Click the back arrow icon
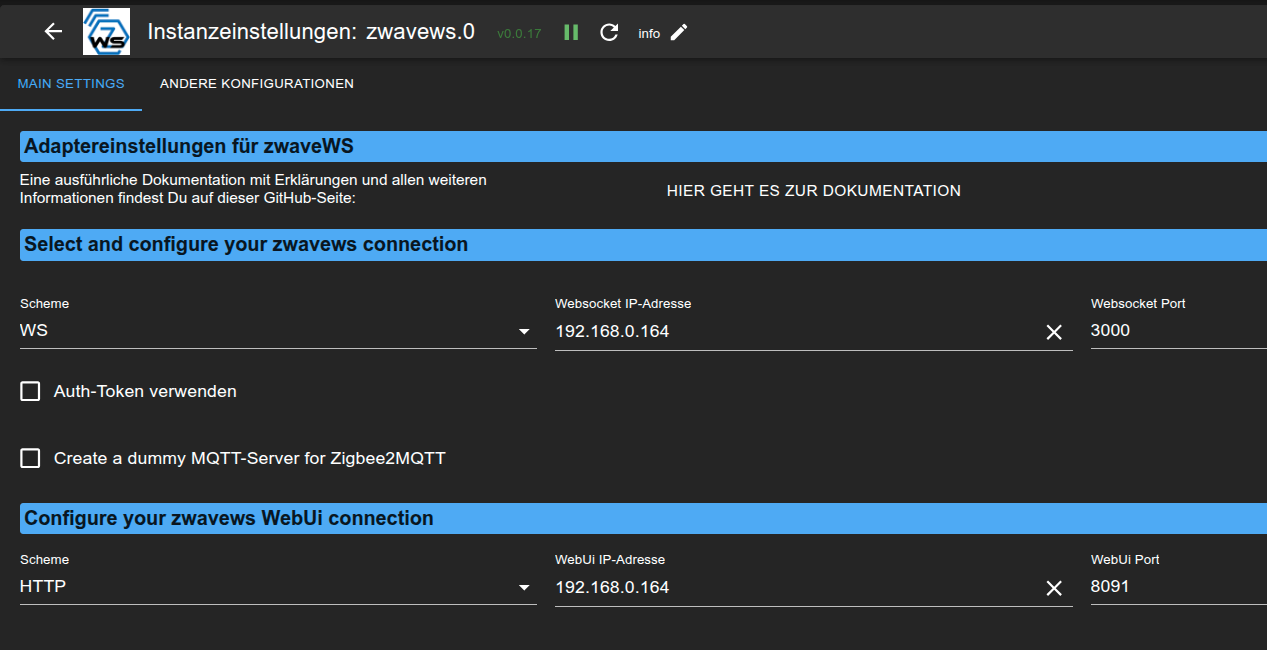This screenshot has width=1267, height=650. [53, 32]
